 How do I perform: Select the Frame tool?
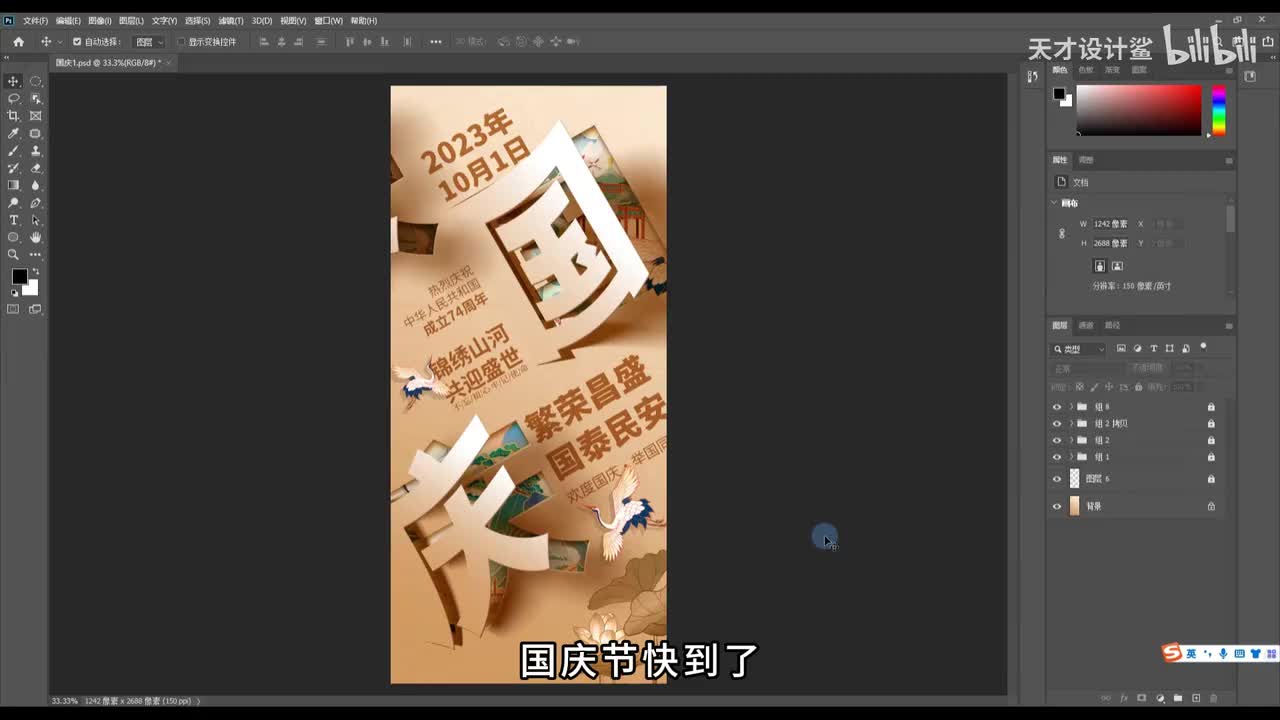[x=36, y=116]
